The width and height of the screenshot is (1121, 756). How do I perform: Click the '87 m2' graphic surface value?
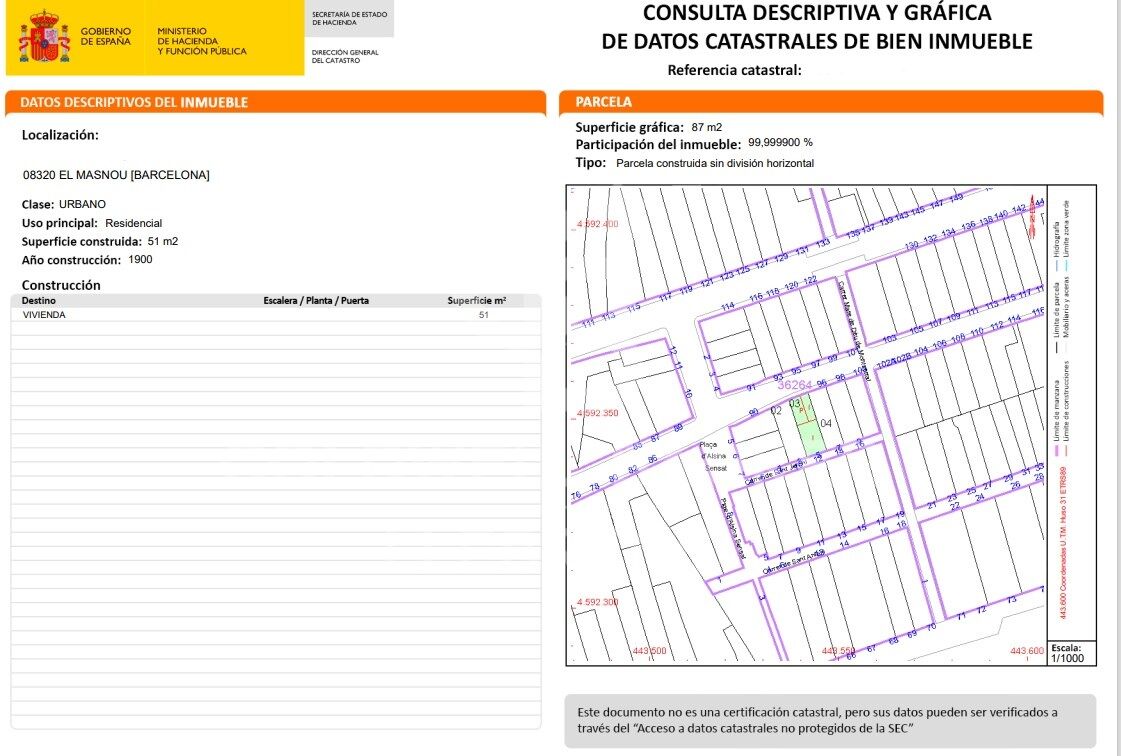tap(707, 127)
